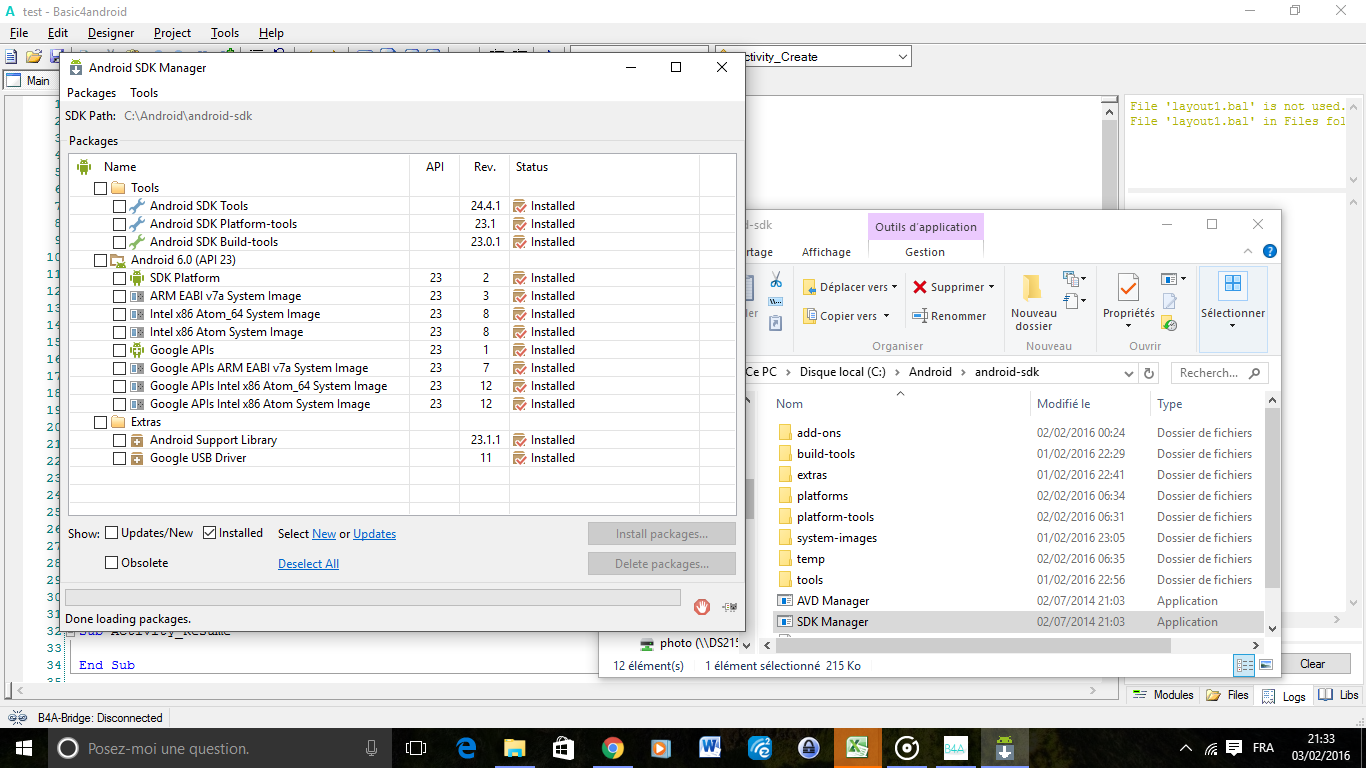The height and width of the screenshot is (768, 1366).
Task: Check the Google USB Driver checkbox
Action: pos(119,458)
